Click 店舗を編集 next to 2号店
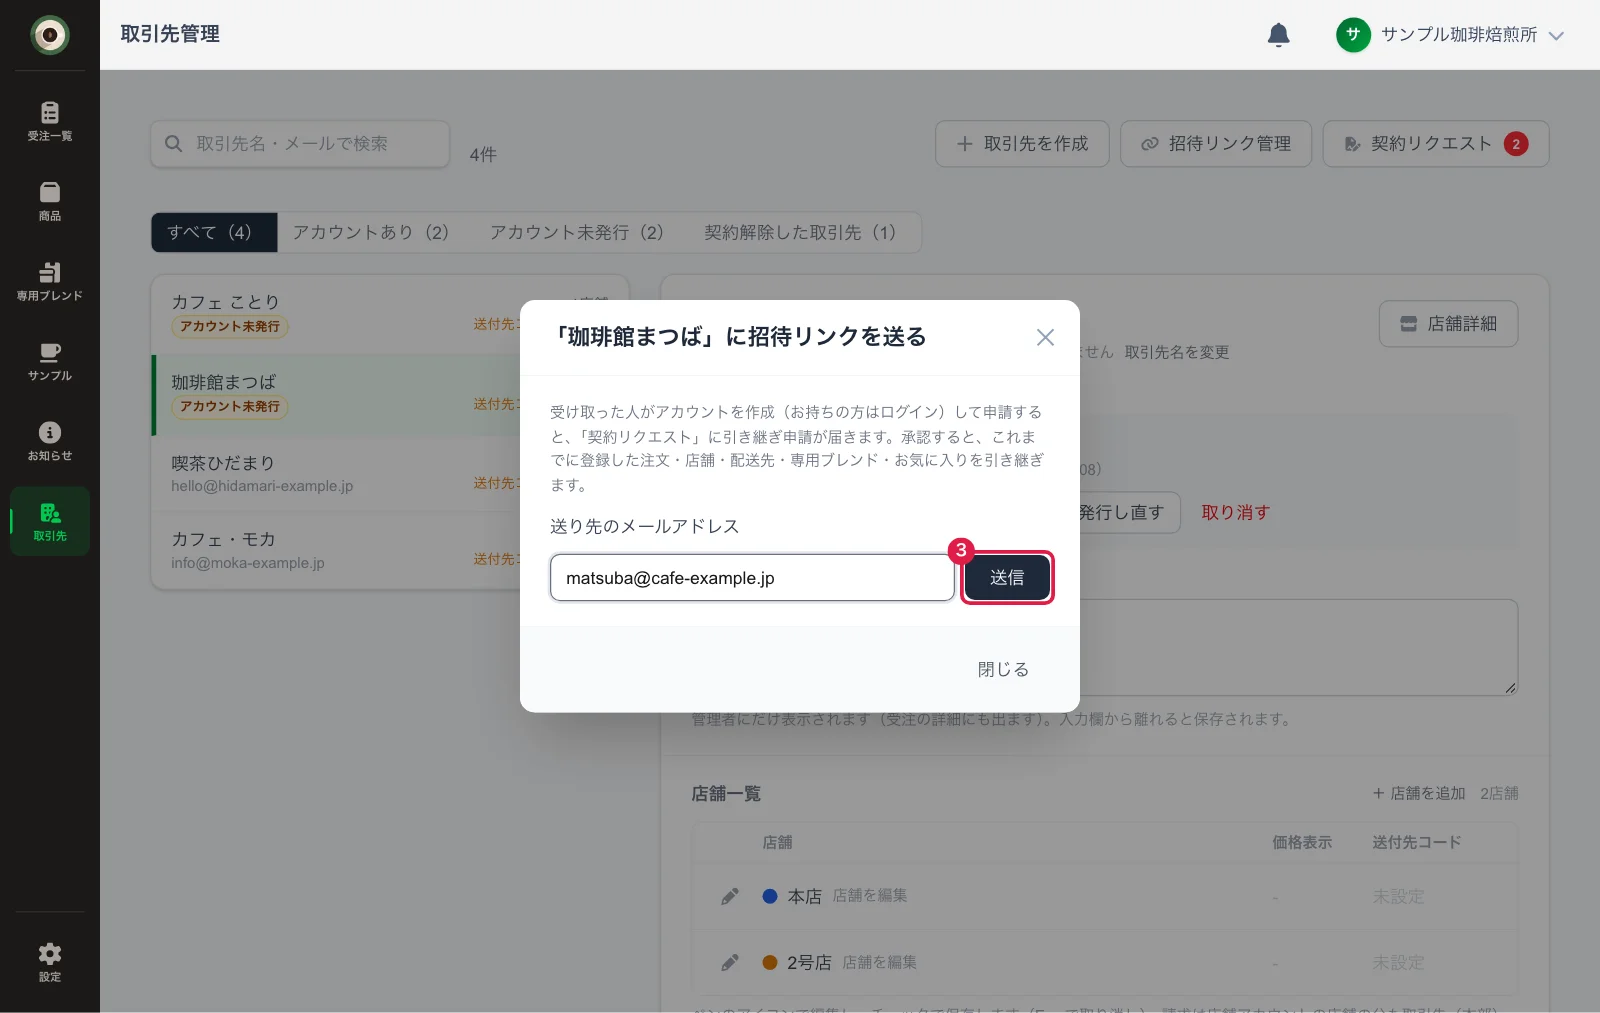Viewport: 1600px width, 1013px height. pos(880,962)
